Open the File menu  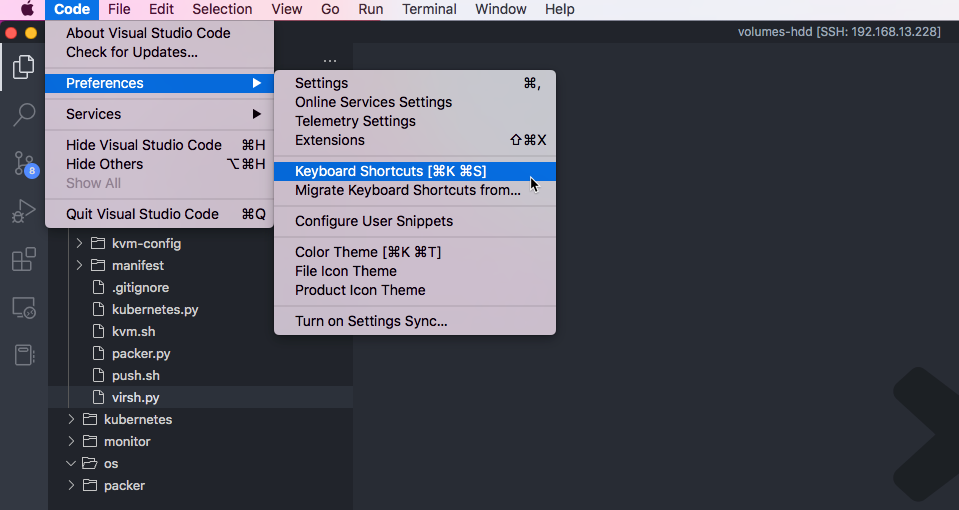pos(119,9)
